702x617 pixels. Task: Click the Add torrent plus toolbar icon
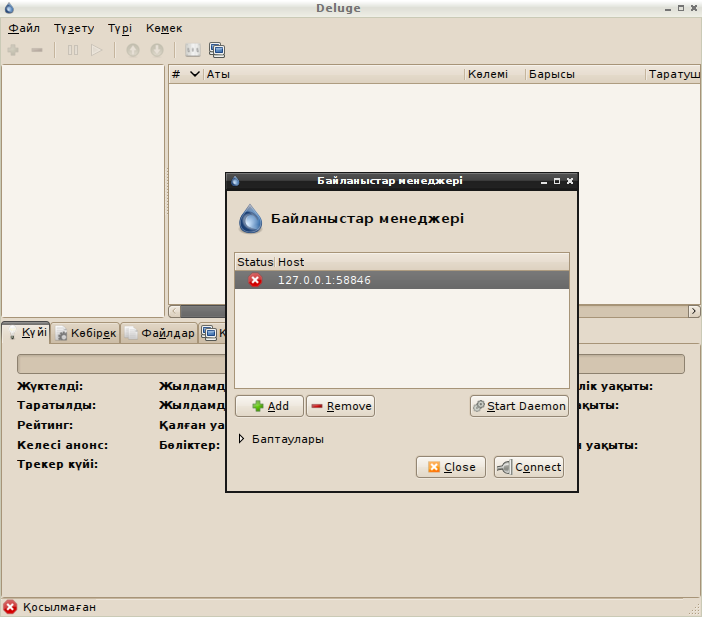pos(13,50)
